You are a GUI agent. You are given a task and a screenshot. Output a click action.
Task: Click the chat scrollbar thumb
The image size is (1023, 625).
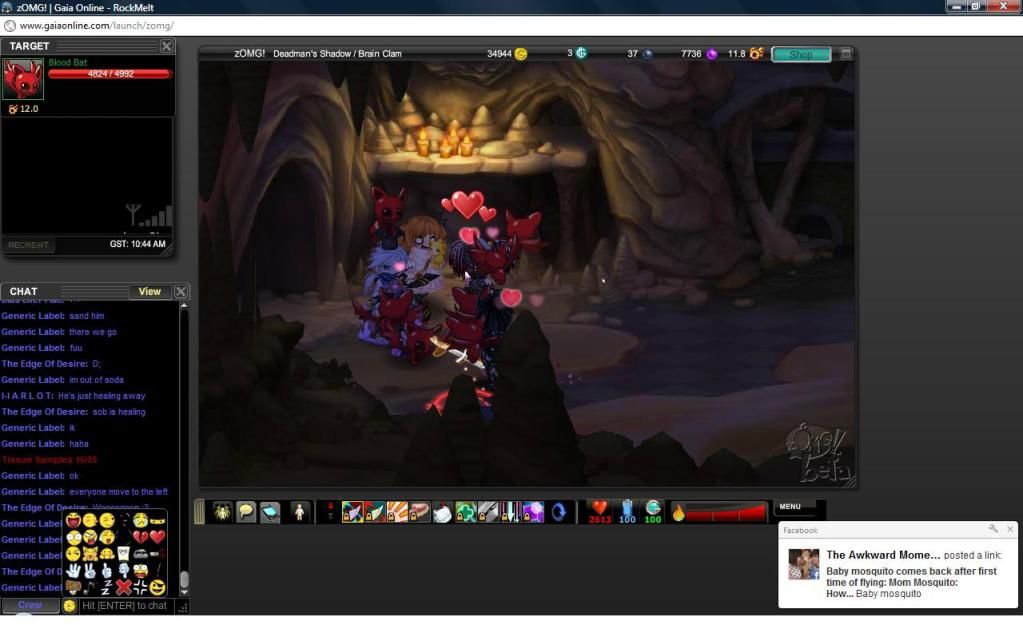[185, 579]
